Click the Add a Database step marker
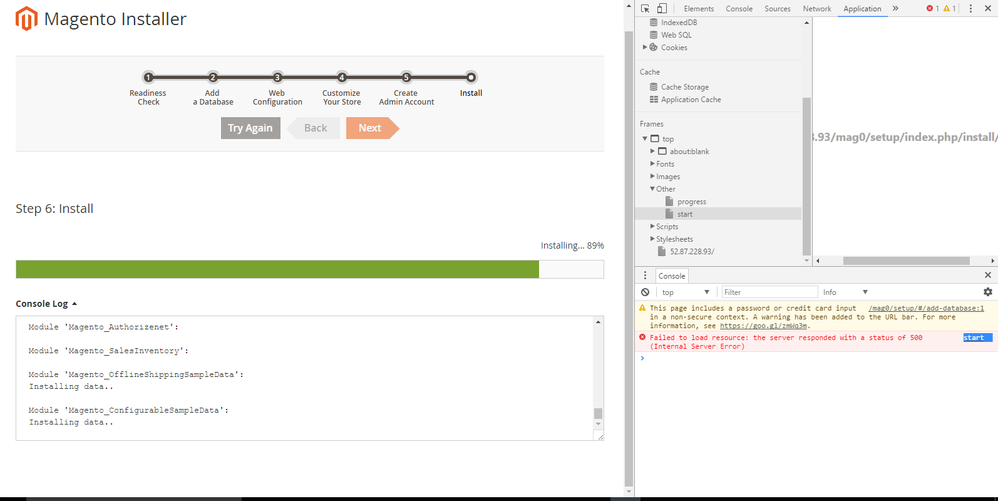 click(x=213, y=78)
